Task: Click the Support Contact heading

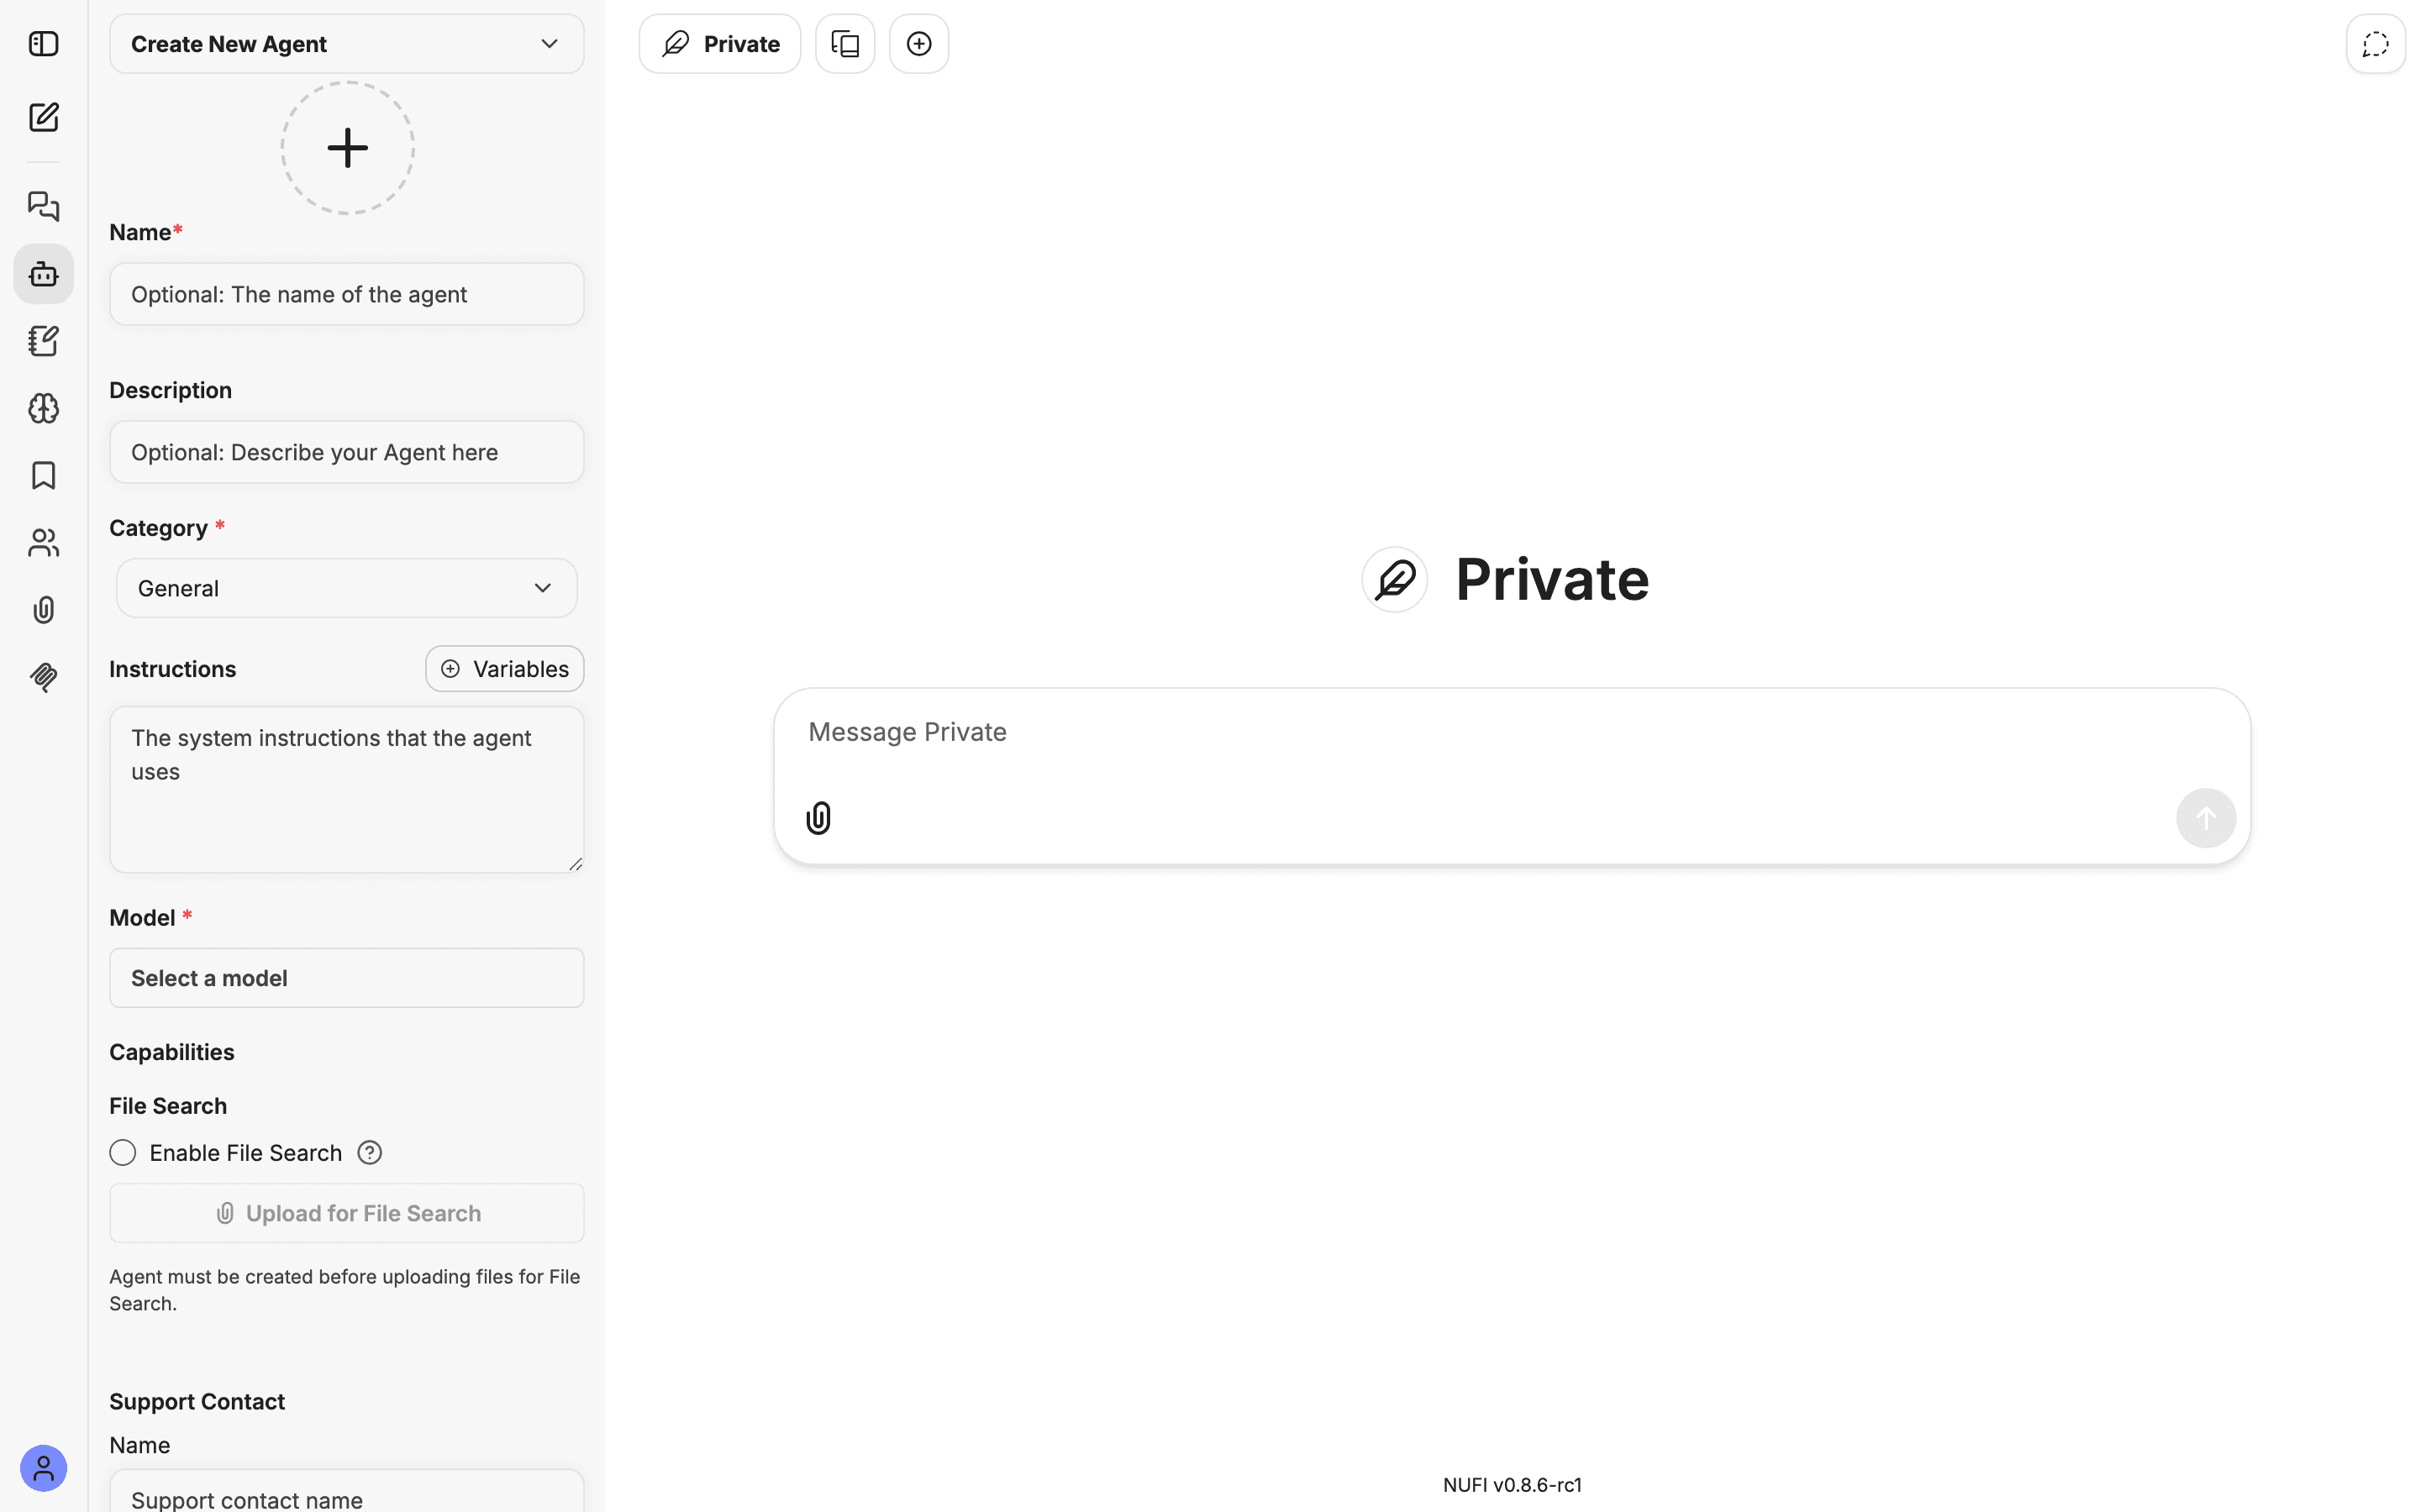Action: (x=197, y=1402)
